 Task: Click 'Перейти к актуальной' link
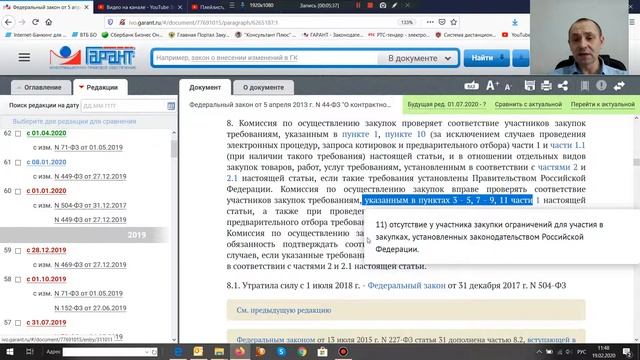tap(602, 104)
